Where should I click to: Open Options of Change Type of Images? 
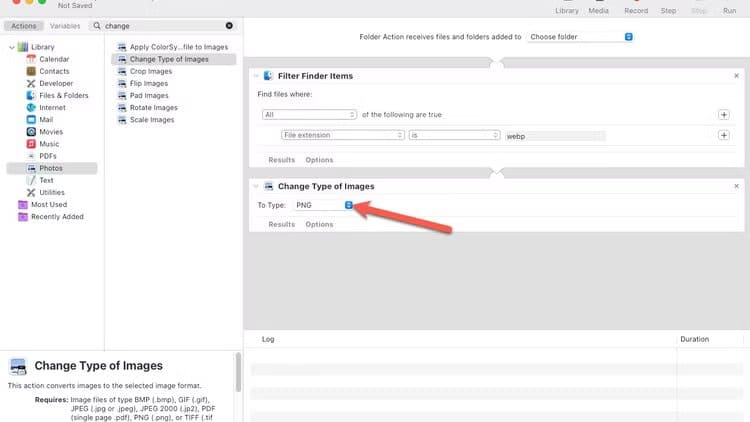[319, 224]
